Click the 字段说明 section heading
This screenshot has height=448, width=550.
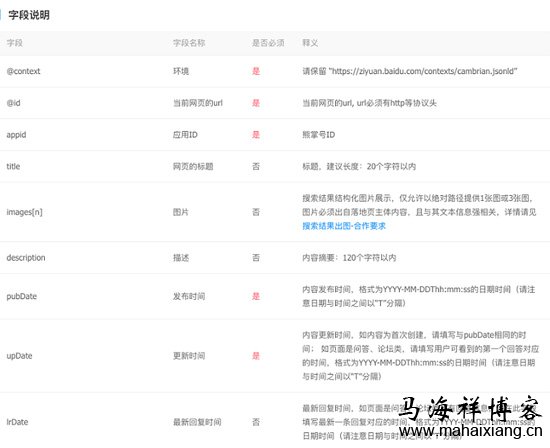29,15
